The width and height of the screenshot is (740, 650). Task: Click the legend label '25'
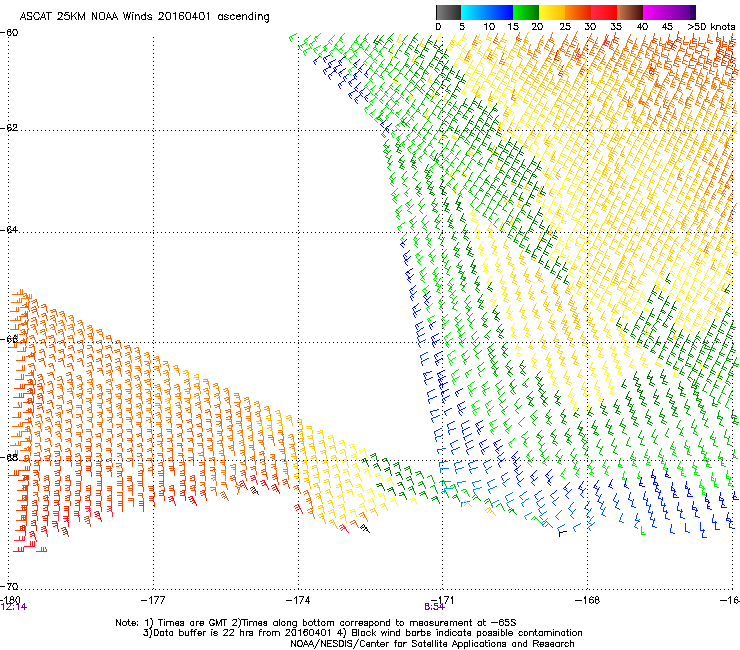(x=565, y=26)
